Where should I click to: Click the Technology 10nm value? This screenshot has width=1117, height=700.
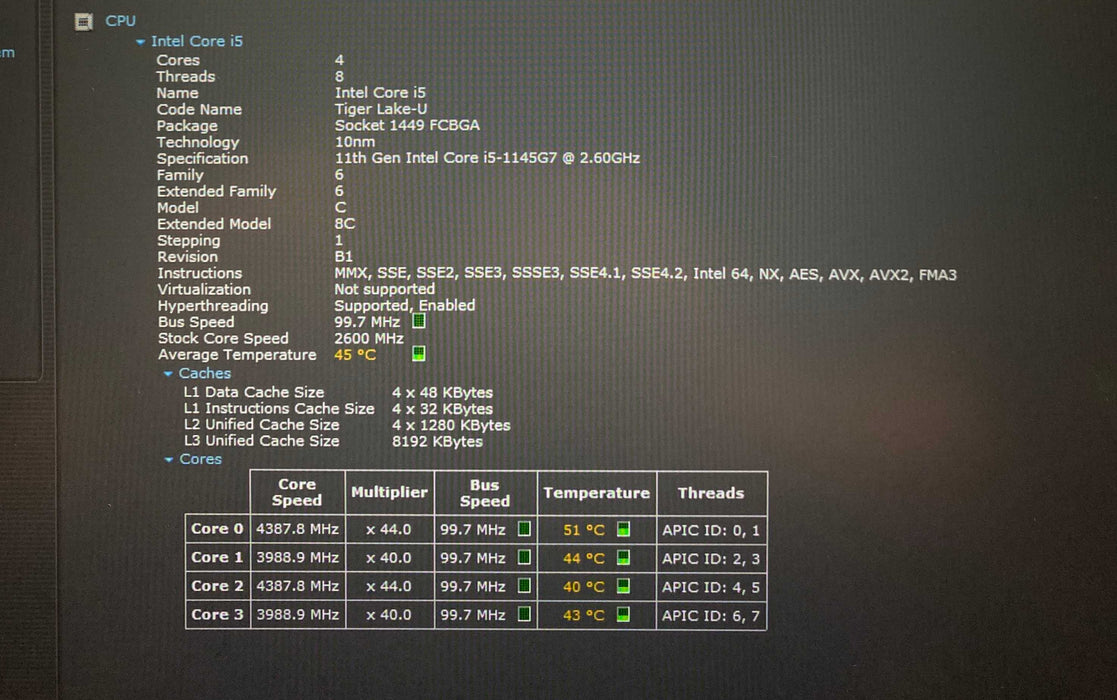coord(355,142)
